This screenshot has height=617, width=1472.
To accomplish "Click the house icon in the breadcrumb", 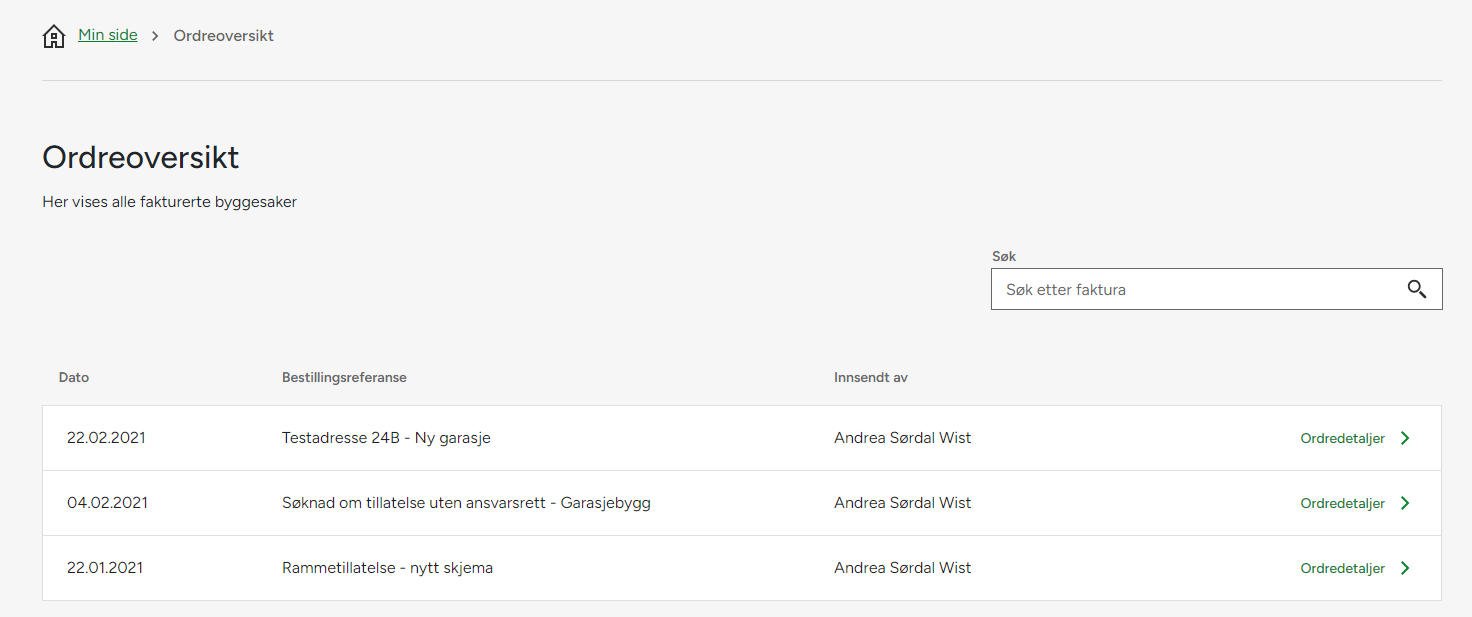I will pos(54,37).
